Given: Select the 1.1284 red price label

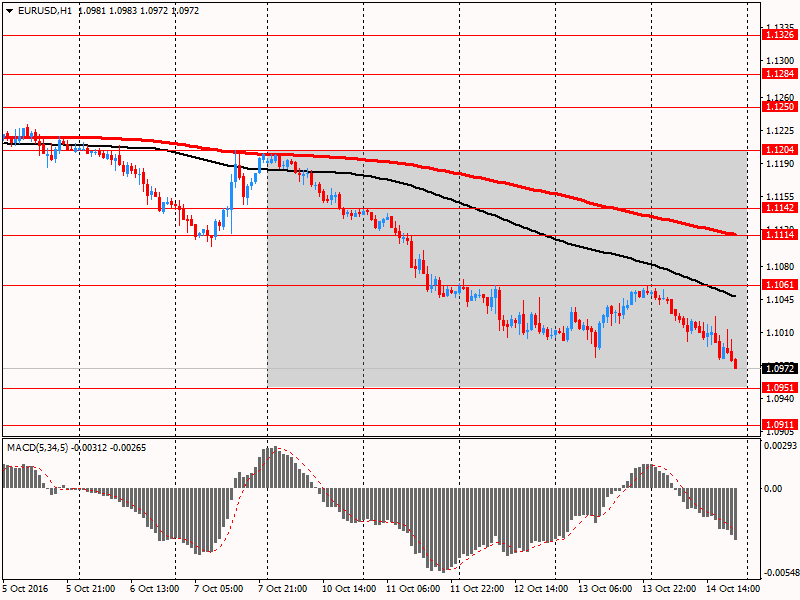Looking at the screenshot, I should click(x=779, y=74).
